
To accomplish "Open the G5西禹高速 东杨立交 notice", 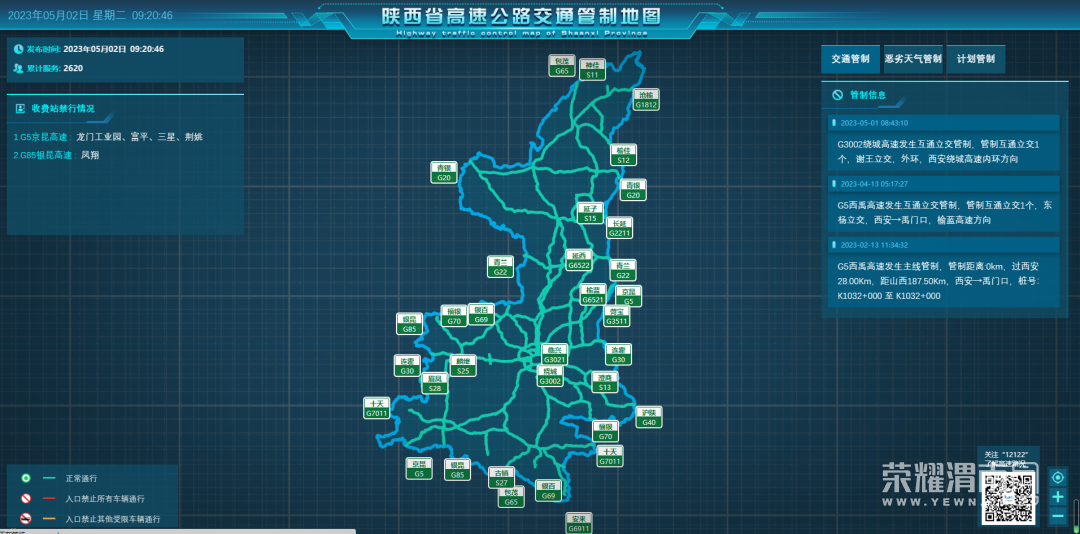I will pos(944,212).
